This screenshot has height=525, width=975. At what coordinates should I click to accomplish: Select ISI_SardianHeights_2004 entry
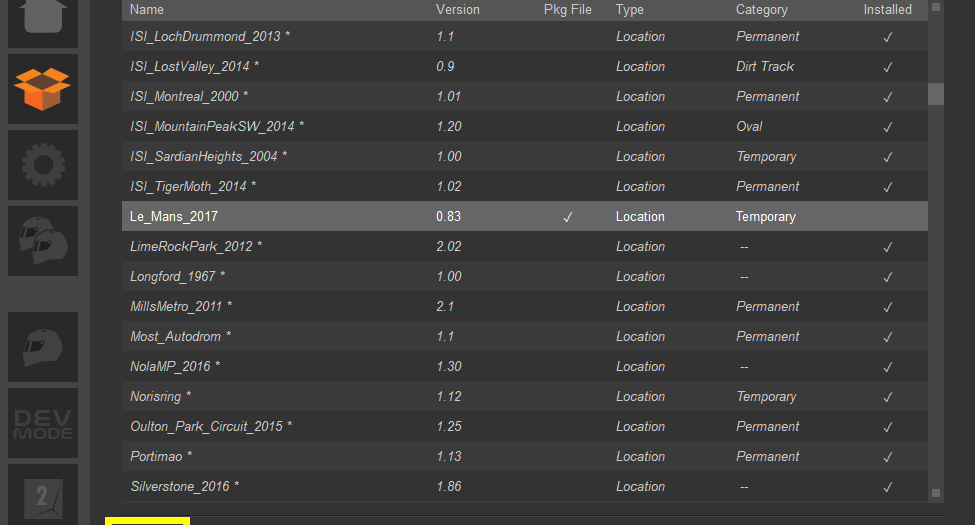click(525, 156)
